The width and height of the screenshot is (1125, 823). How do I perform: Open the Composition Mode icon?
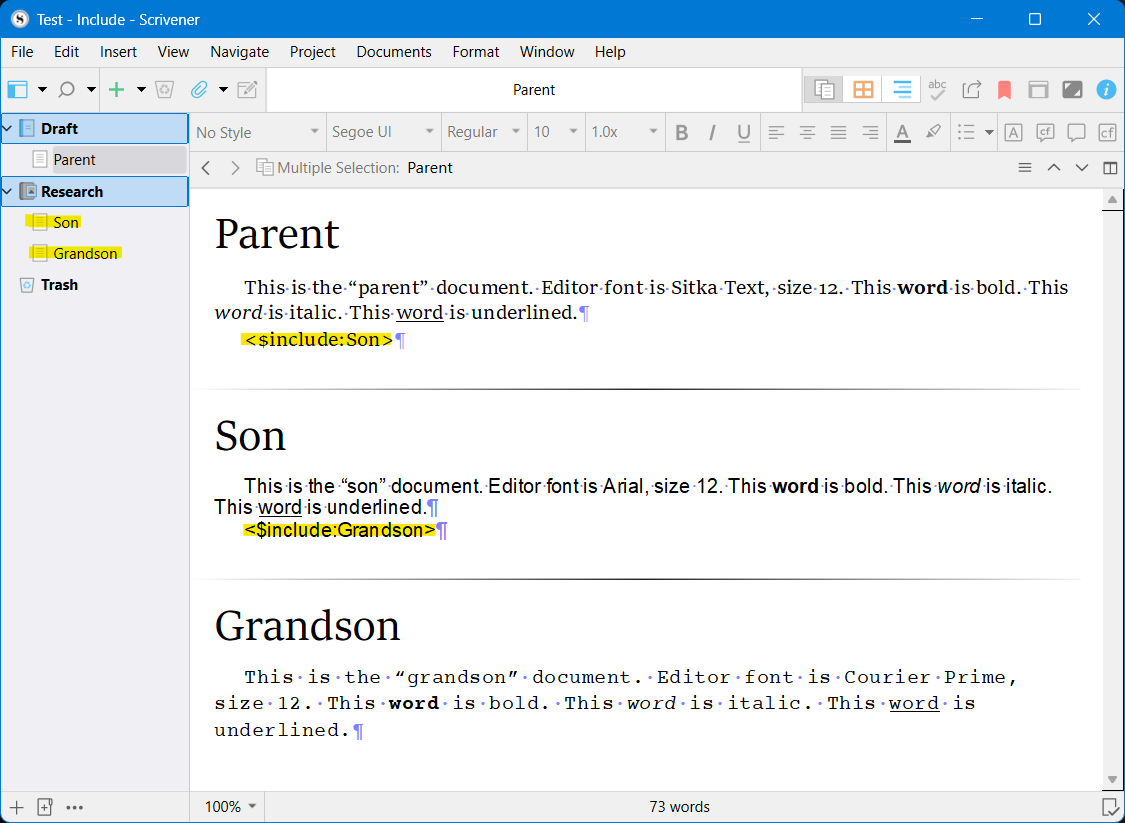pos(1072,90)
